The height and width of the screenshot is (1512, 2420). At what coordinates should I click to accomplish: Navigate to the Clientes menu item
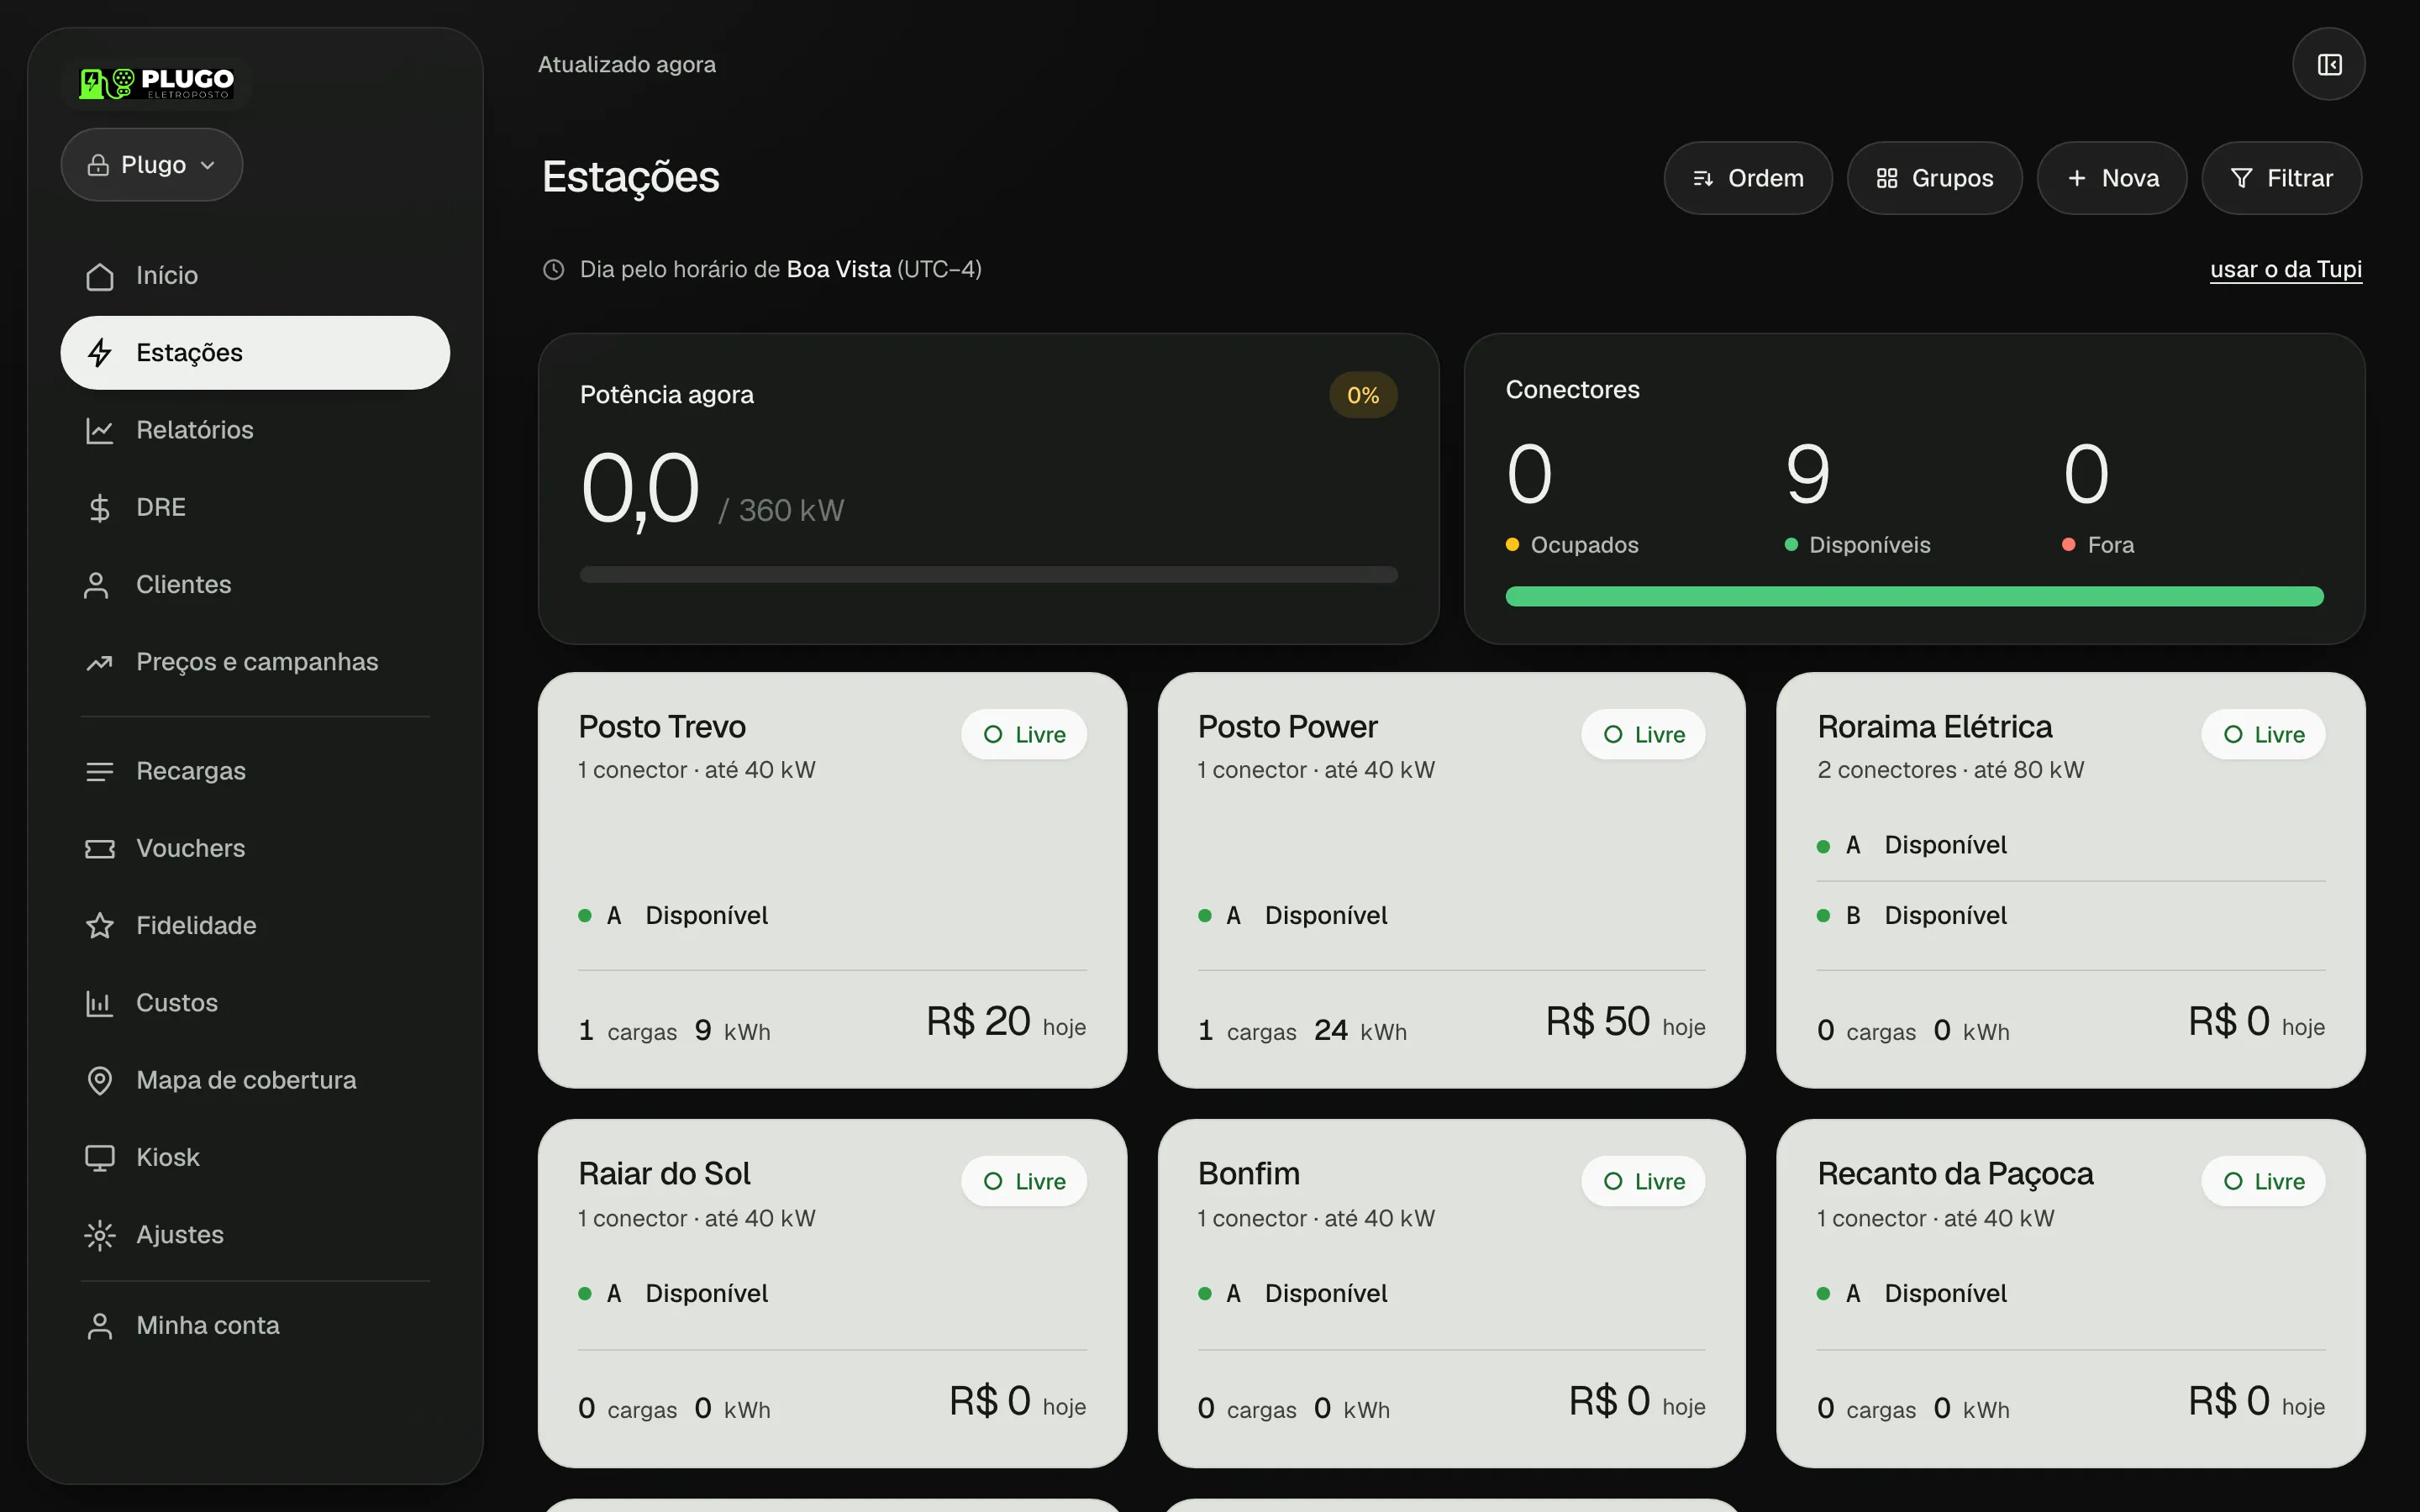(x=255, y=585)
